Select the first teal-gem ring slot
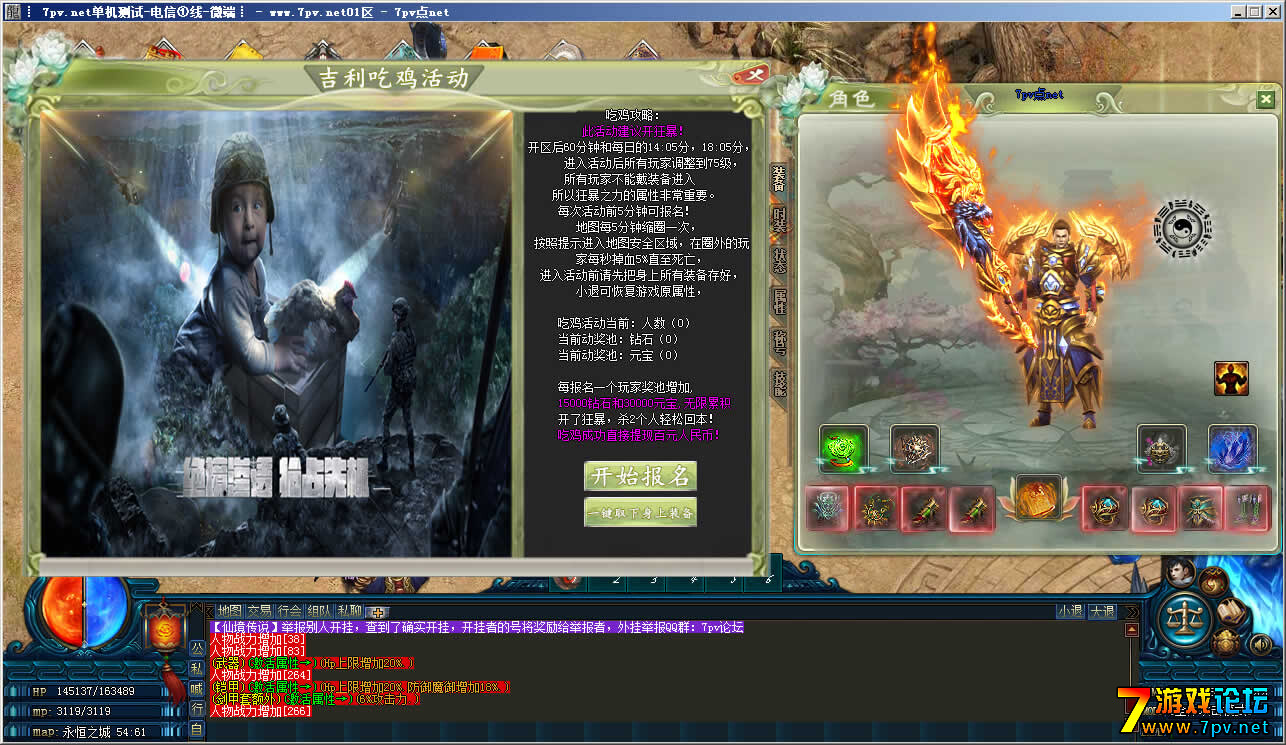This screenshot has height=745, width=1286. click(1105, 508)
